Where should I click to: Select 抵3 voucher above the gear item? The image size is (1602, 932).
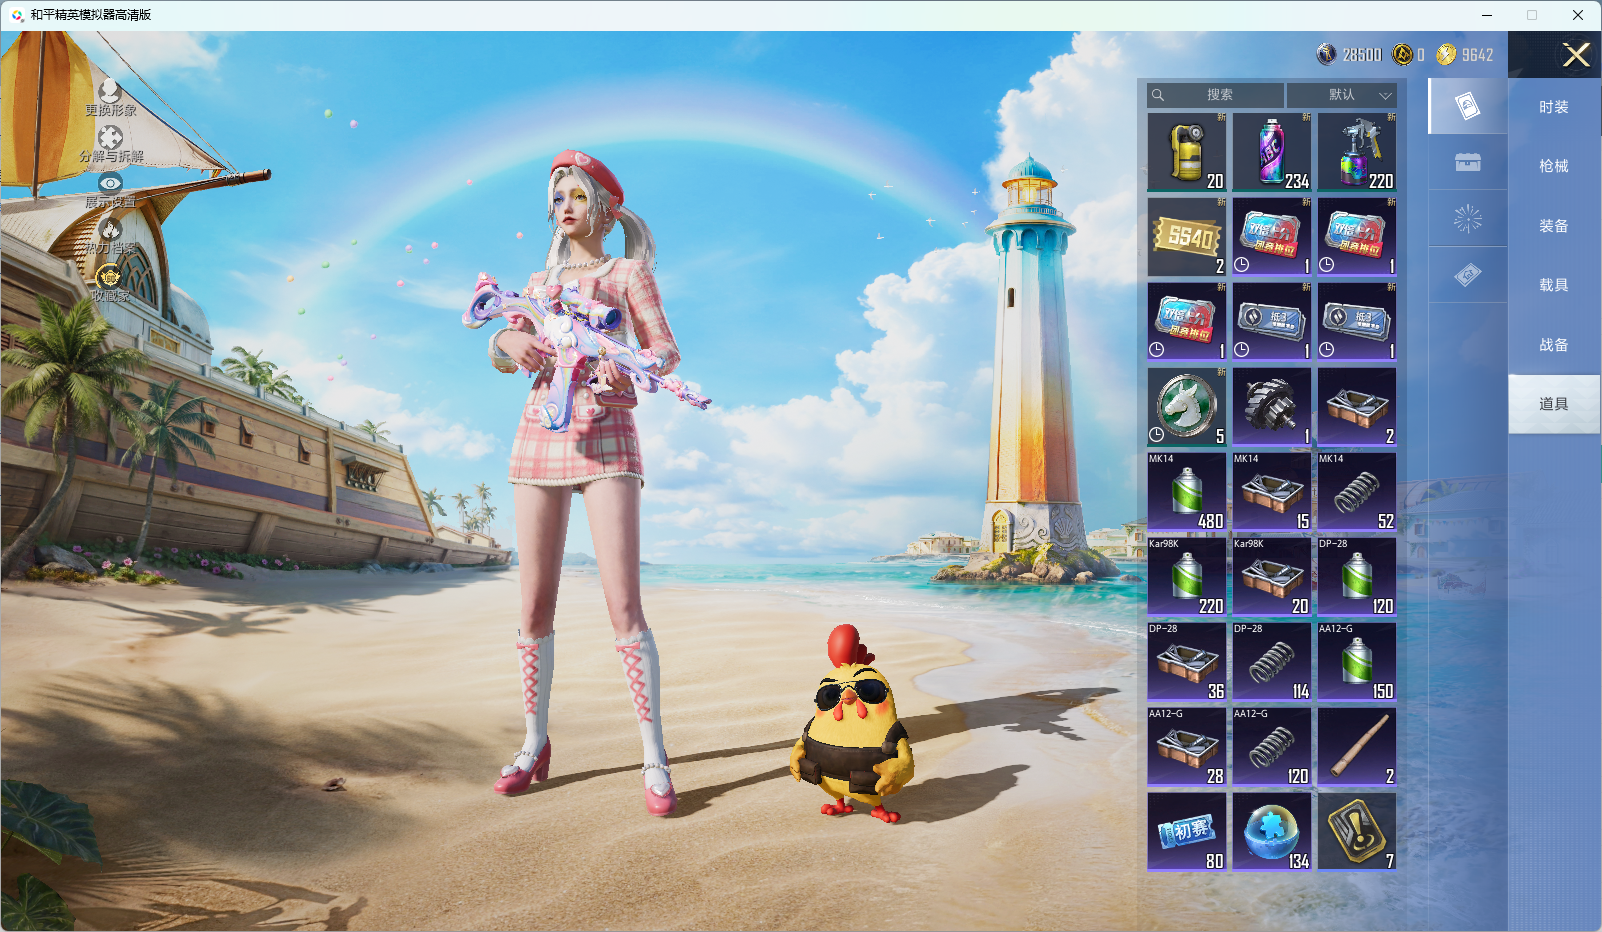pos(1272,322)
